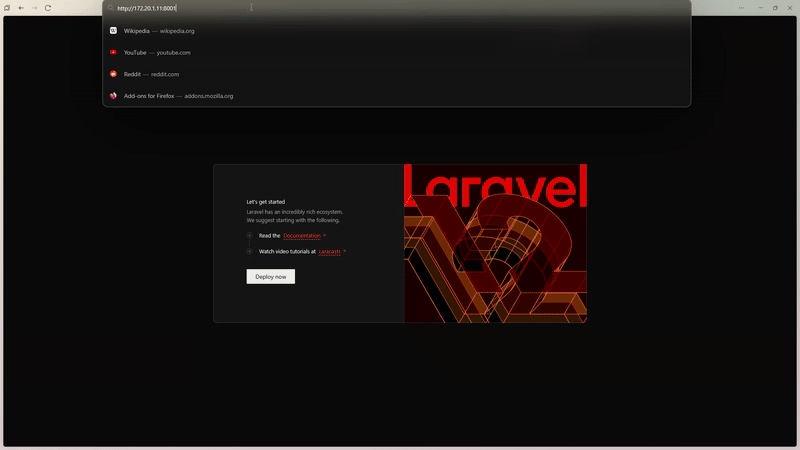Click the browser forward arrow
Screen dimensions: 800x450
(x=34, y=8)
